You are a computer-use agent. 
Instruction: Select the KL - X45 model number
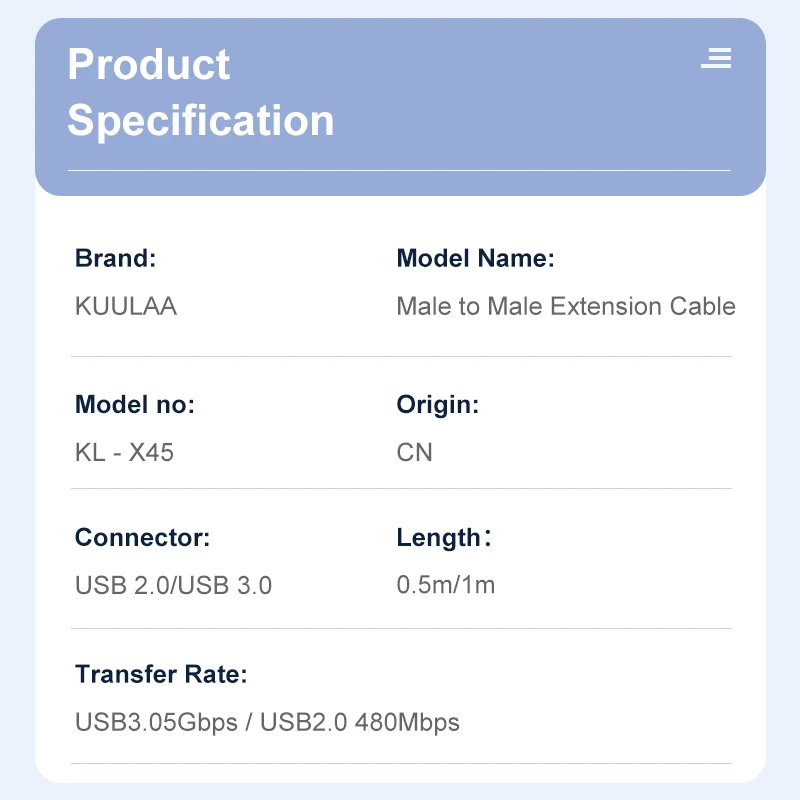[124, 452]
